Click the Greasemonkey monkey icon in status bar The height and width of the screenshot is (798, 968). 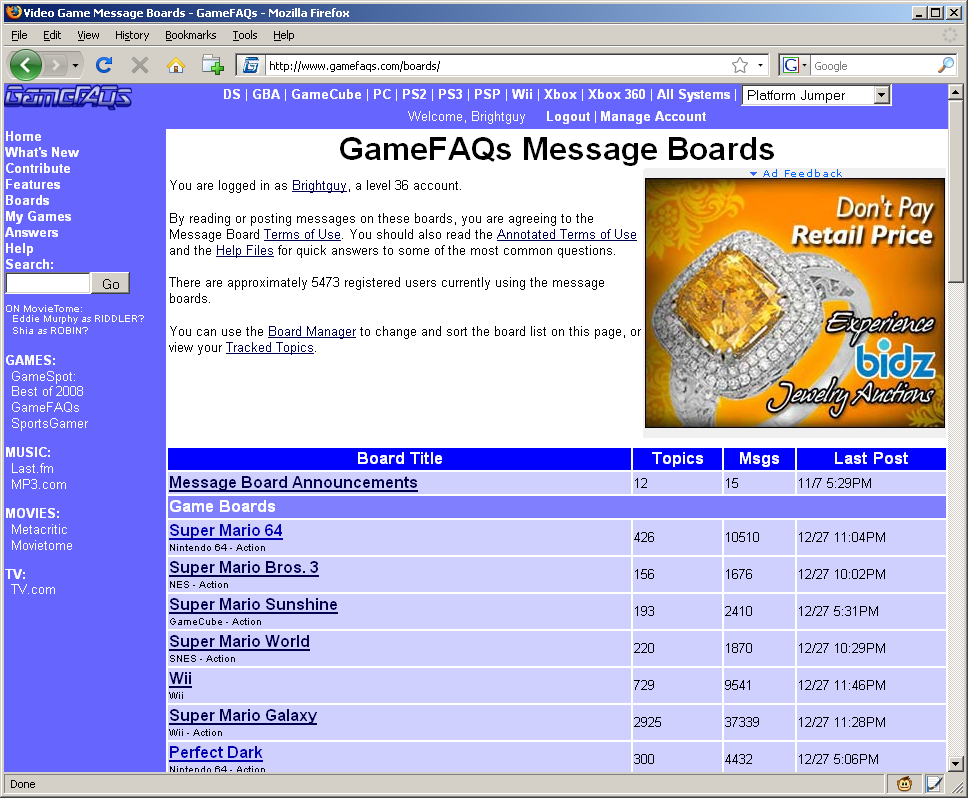[x=904, y=784]
